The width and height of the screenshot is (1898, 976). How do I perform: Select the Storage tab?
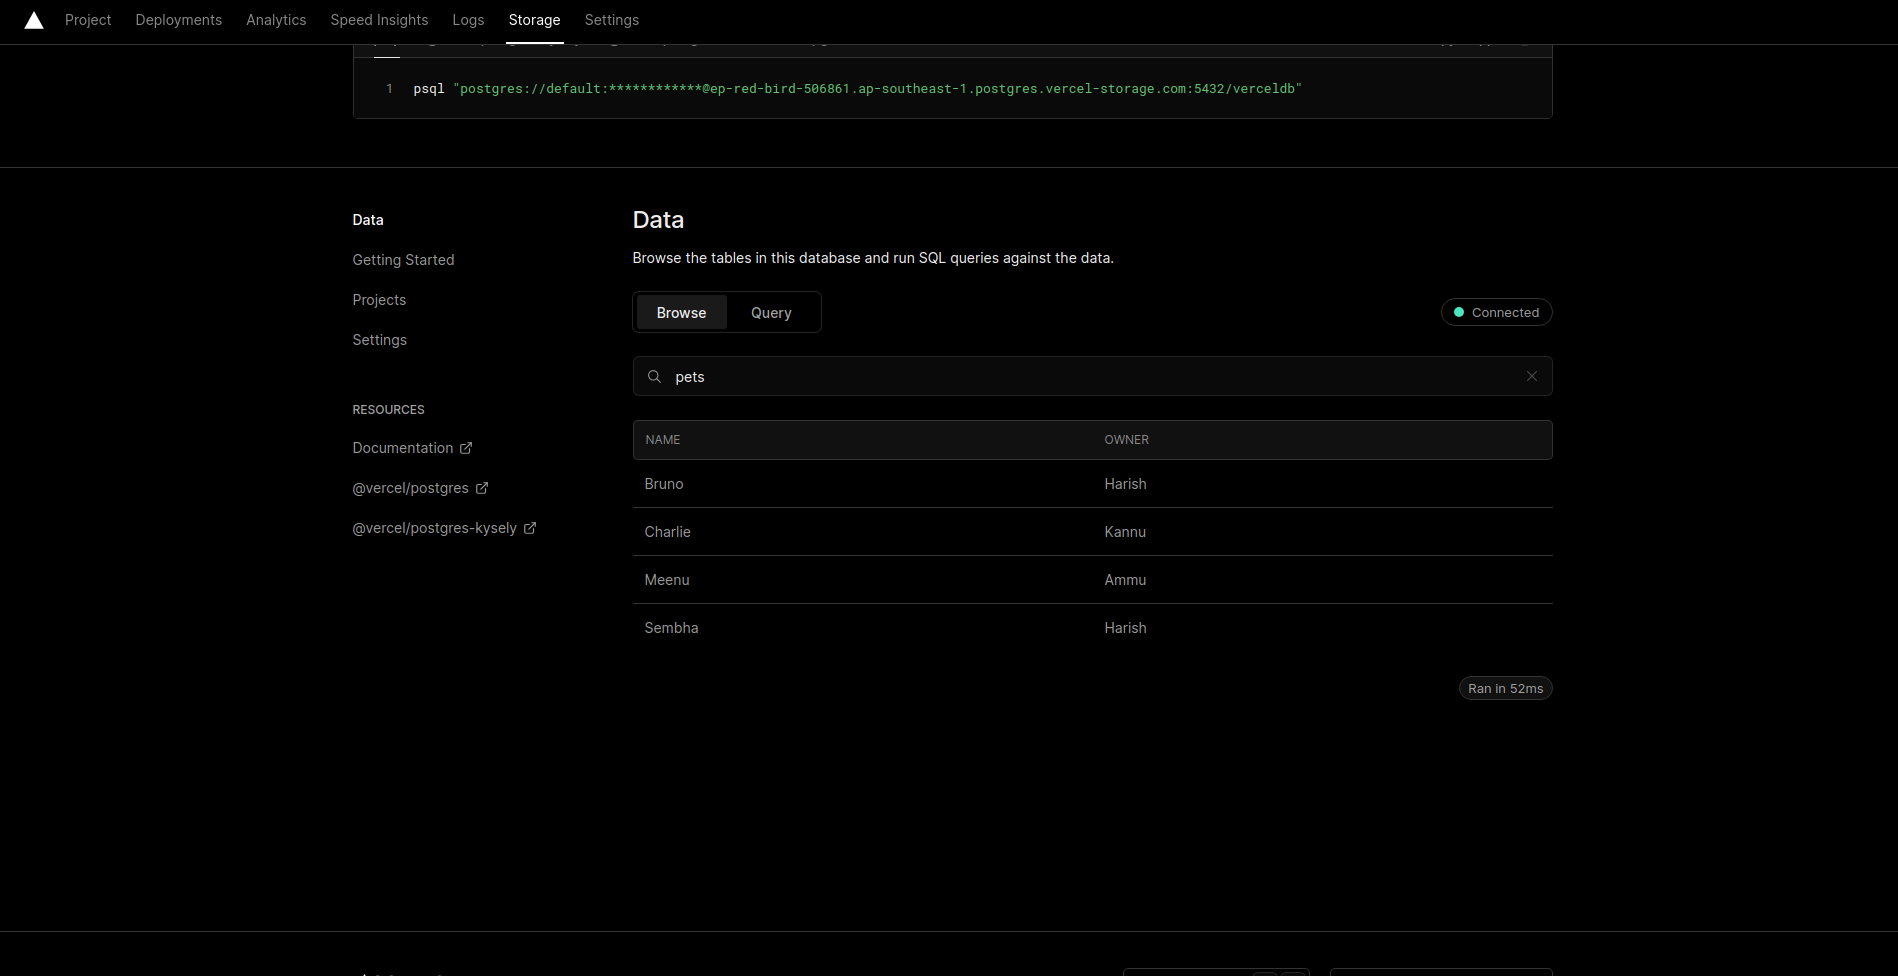pos(534,20)
